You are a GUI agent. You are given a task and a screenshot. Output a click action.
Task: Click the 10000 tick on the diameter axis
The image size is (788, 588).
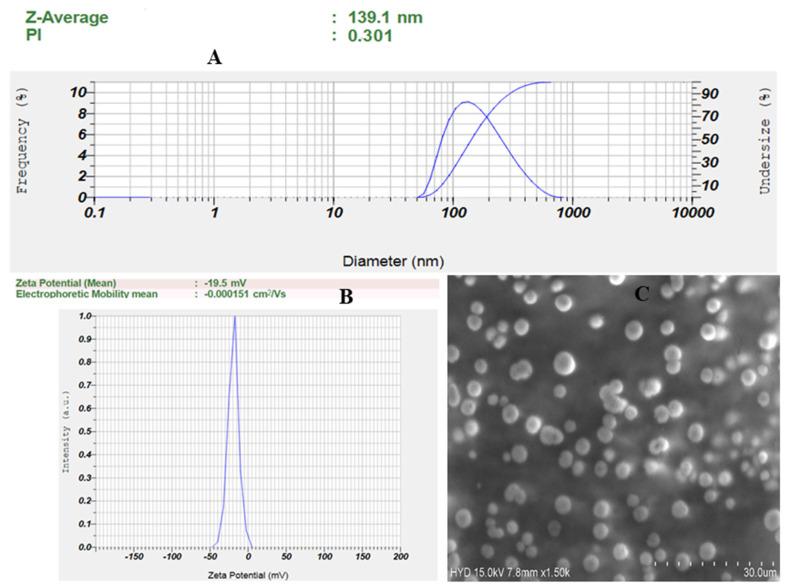693,213
